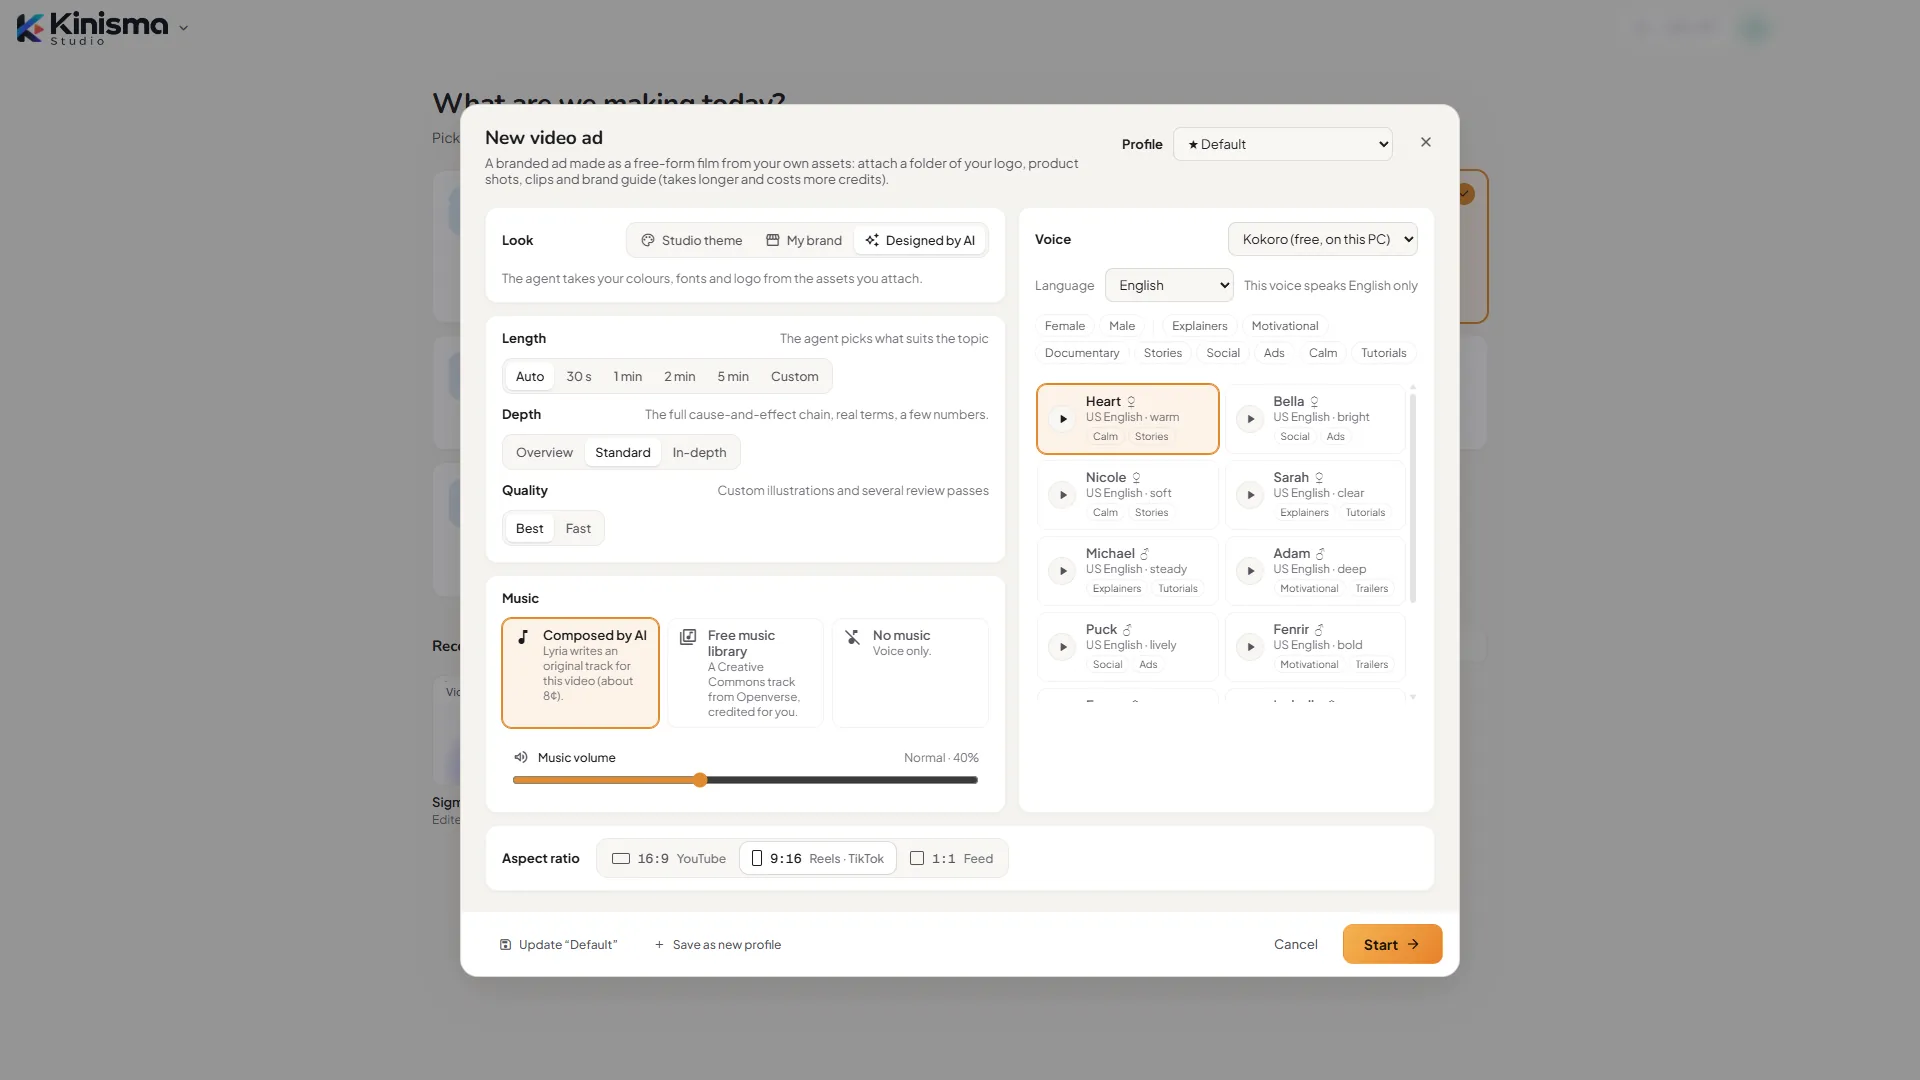The image size is (1920, 1080).
Task: Filter voices by Female tag
Action: [x=1064, y=326]
